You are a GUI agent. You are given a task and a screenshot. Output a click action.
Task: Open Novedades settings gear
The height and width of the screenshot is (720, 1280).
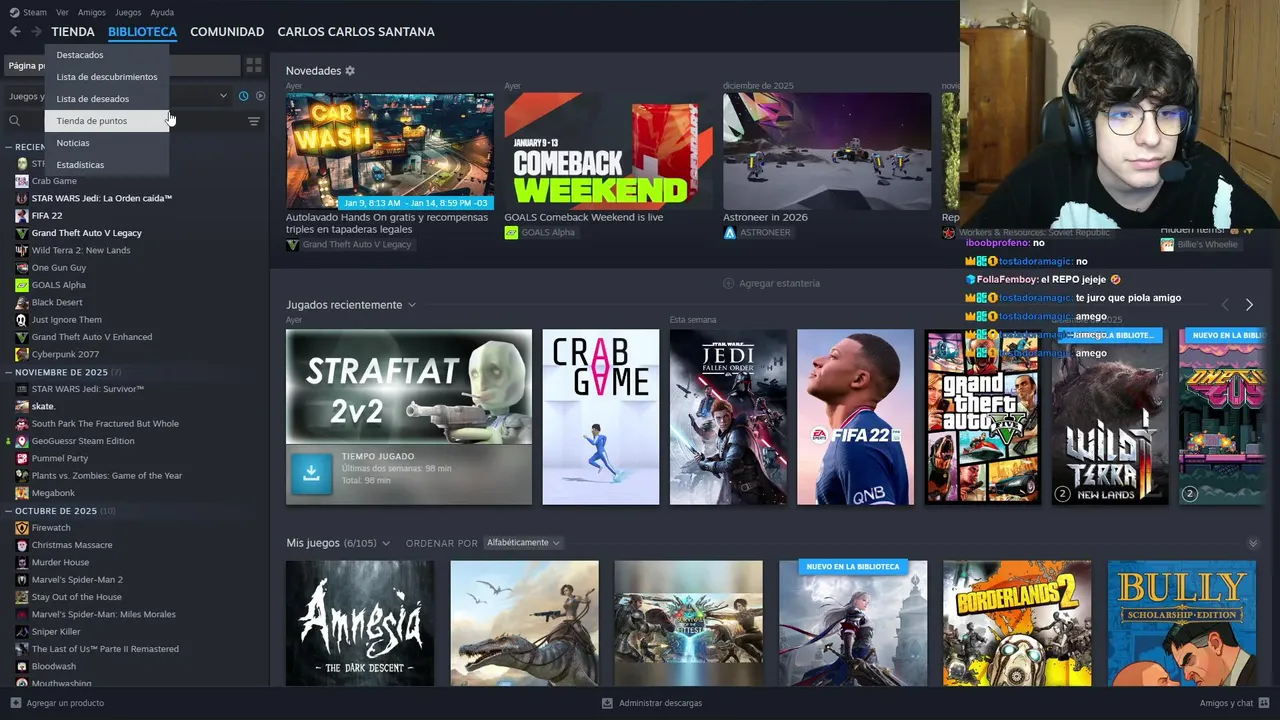pos(350,71)
